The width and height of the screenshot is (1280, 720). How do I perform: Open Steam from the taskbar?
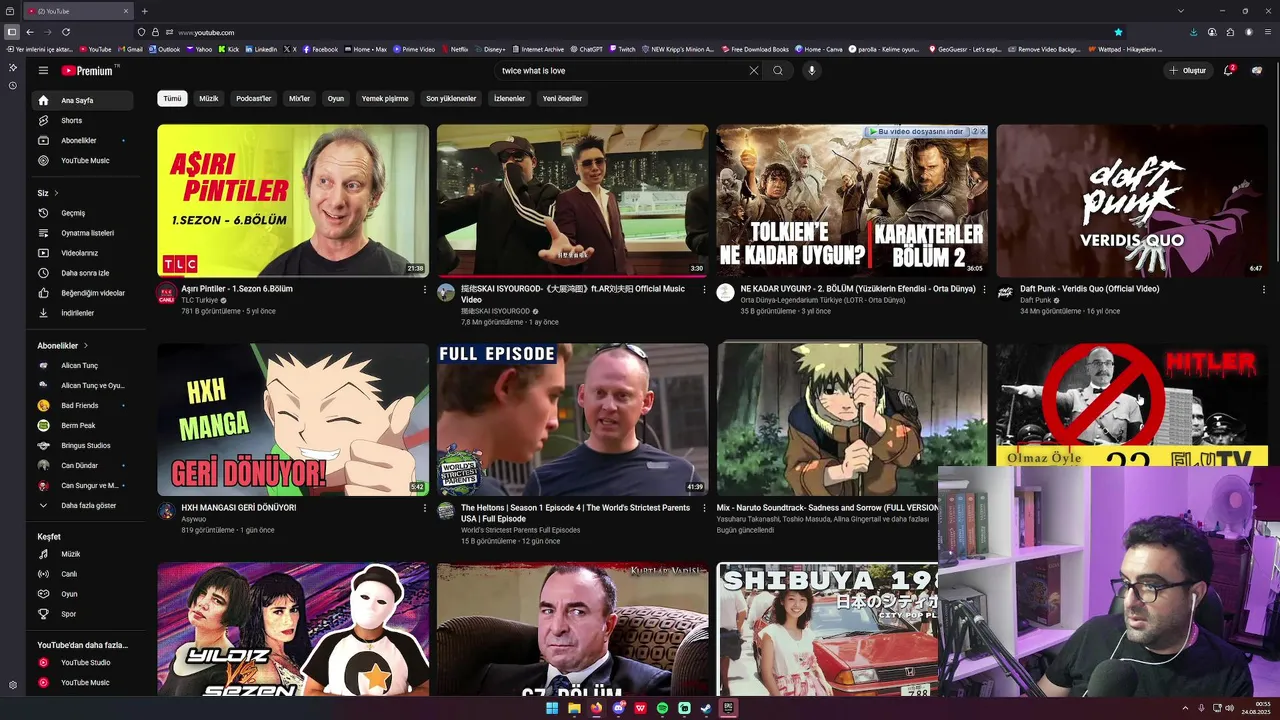tap(706, 708)
